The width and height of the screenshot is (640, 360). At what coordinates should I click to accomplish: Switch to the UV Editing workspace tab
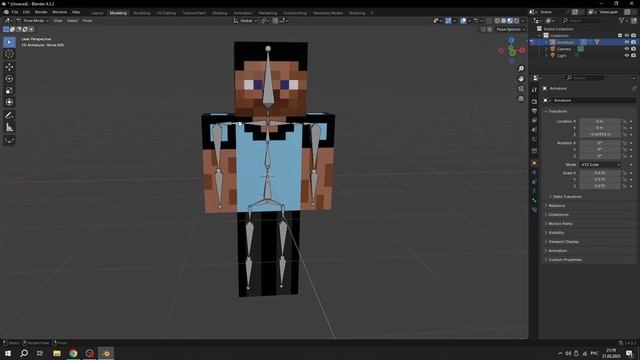166,13
